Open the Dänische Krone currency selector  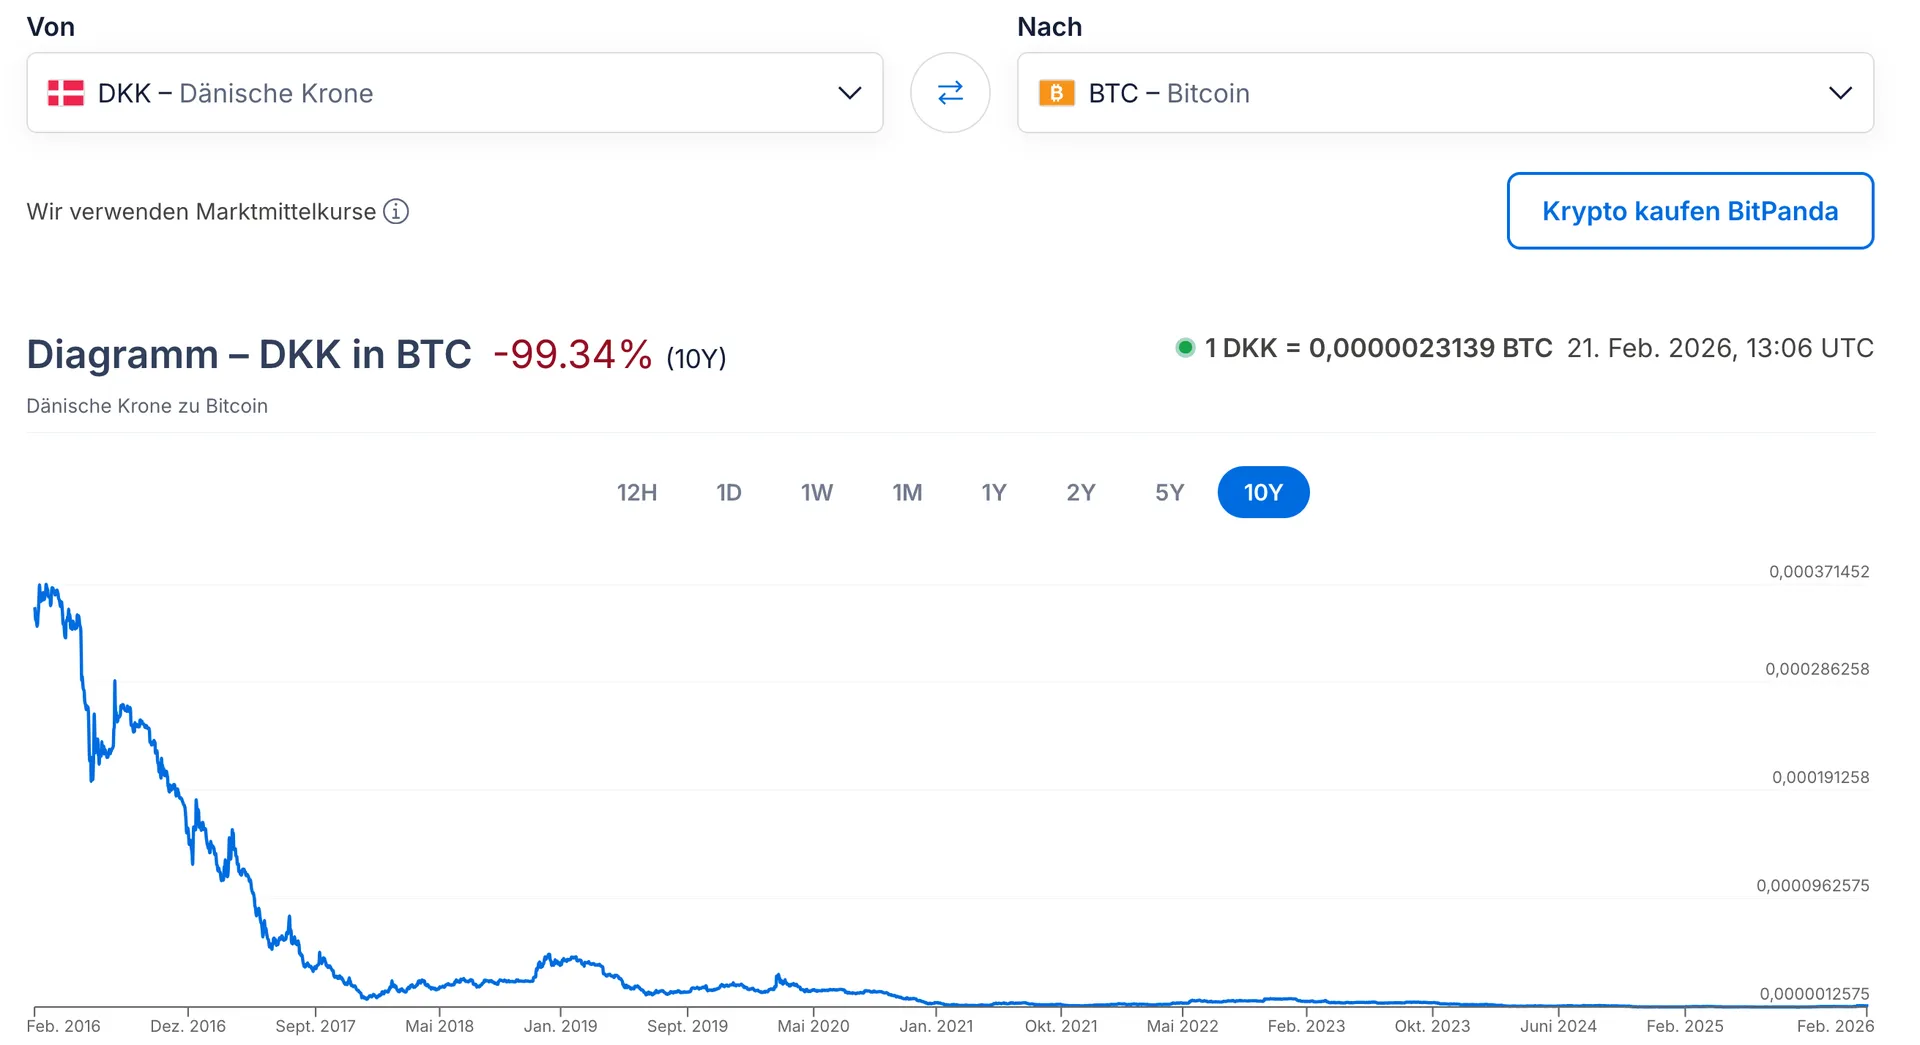point(454,93)
